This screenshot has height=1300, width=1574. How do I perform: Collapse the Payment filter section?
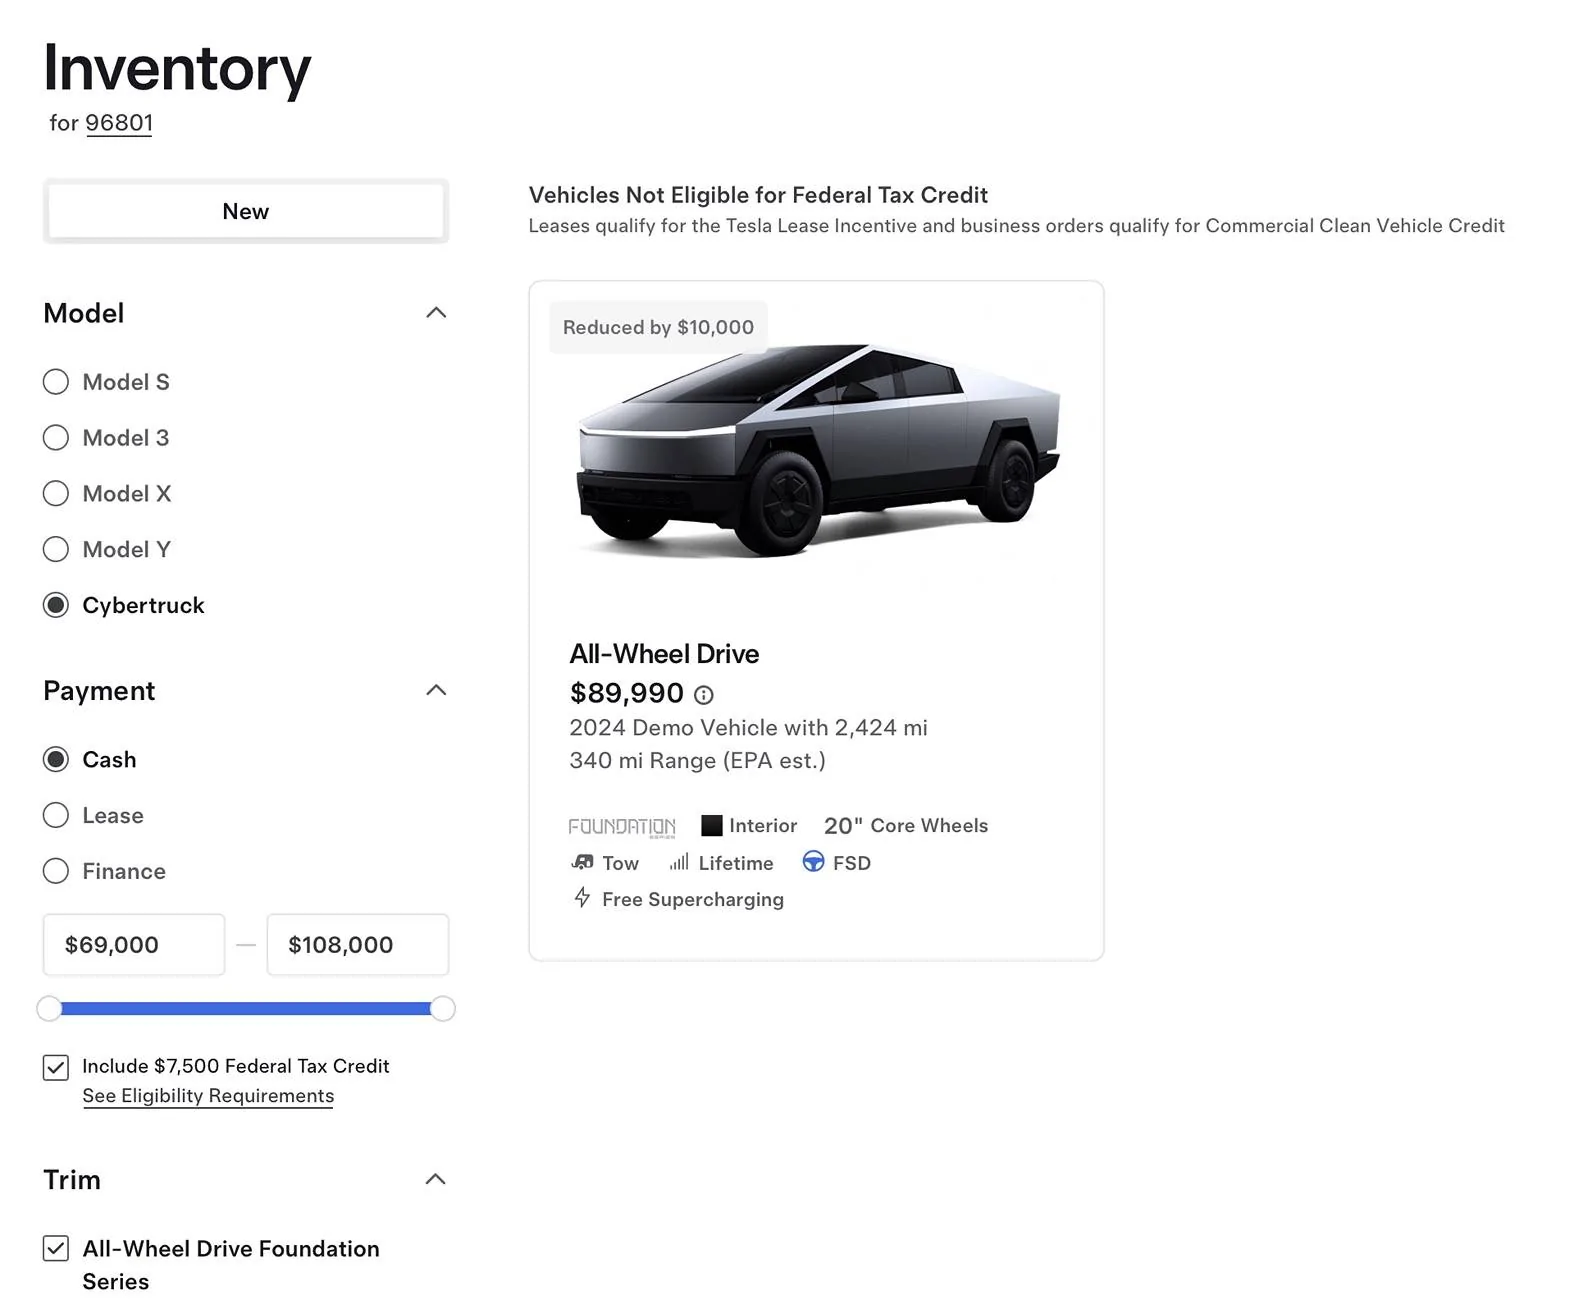click(x=436, y=691)
